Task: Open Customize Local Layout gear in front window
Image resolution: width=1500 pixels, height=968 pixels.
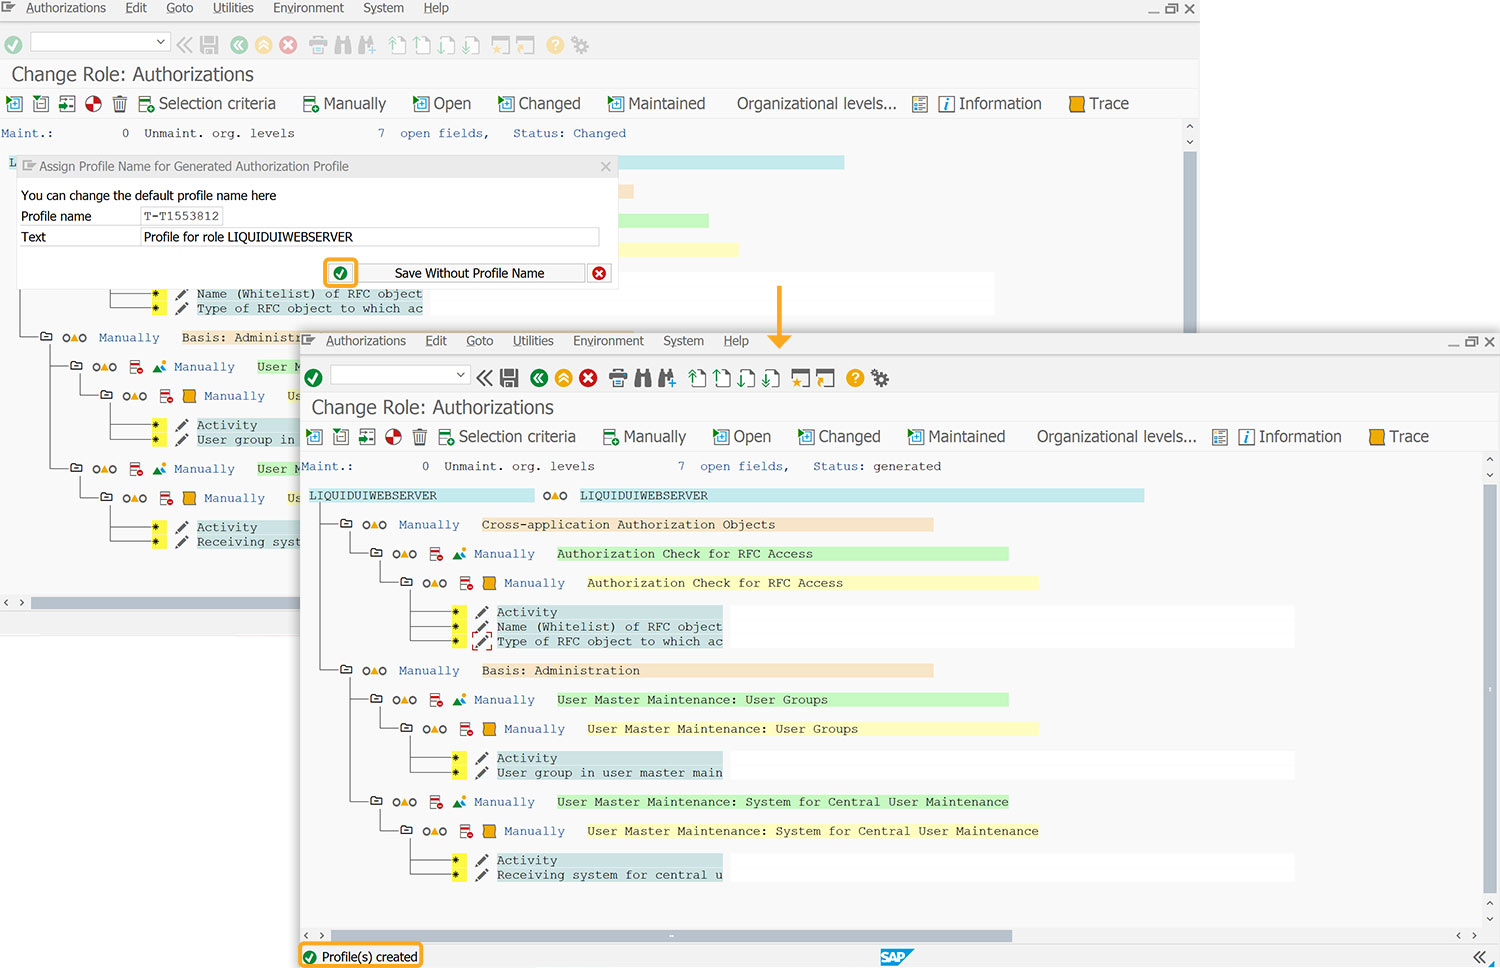Action: [880, 378]
